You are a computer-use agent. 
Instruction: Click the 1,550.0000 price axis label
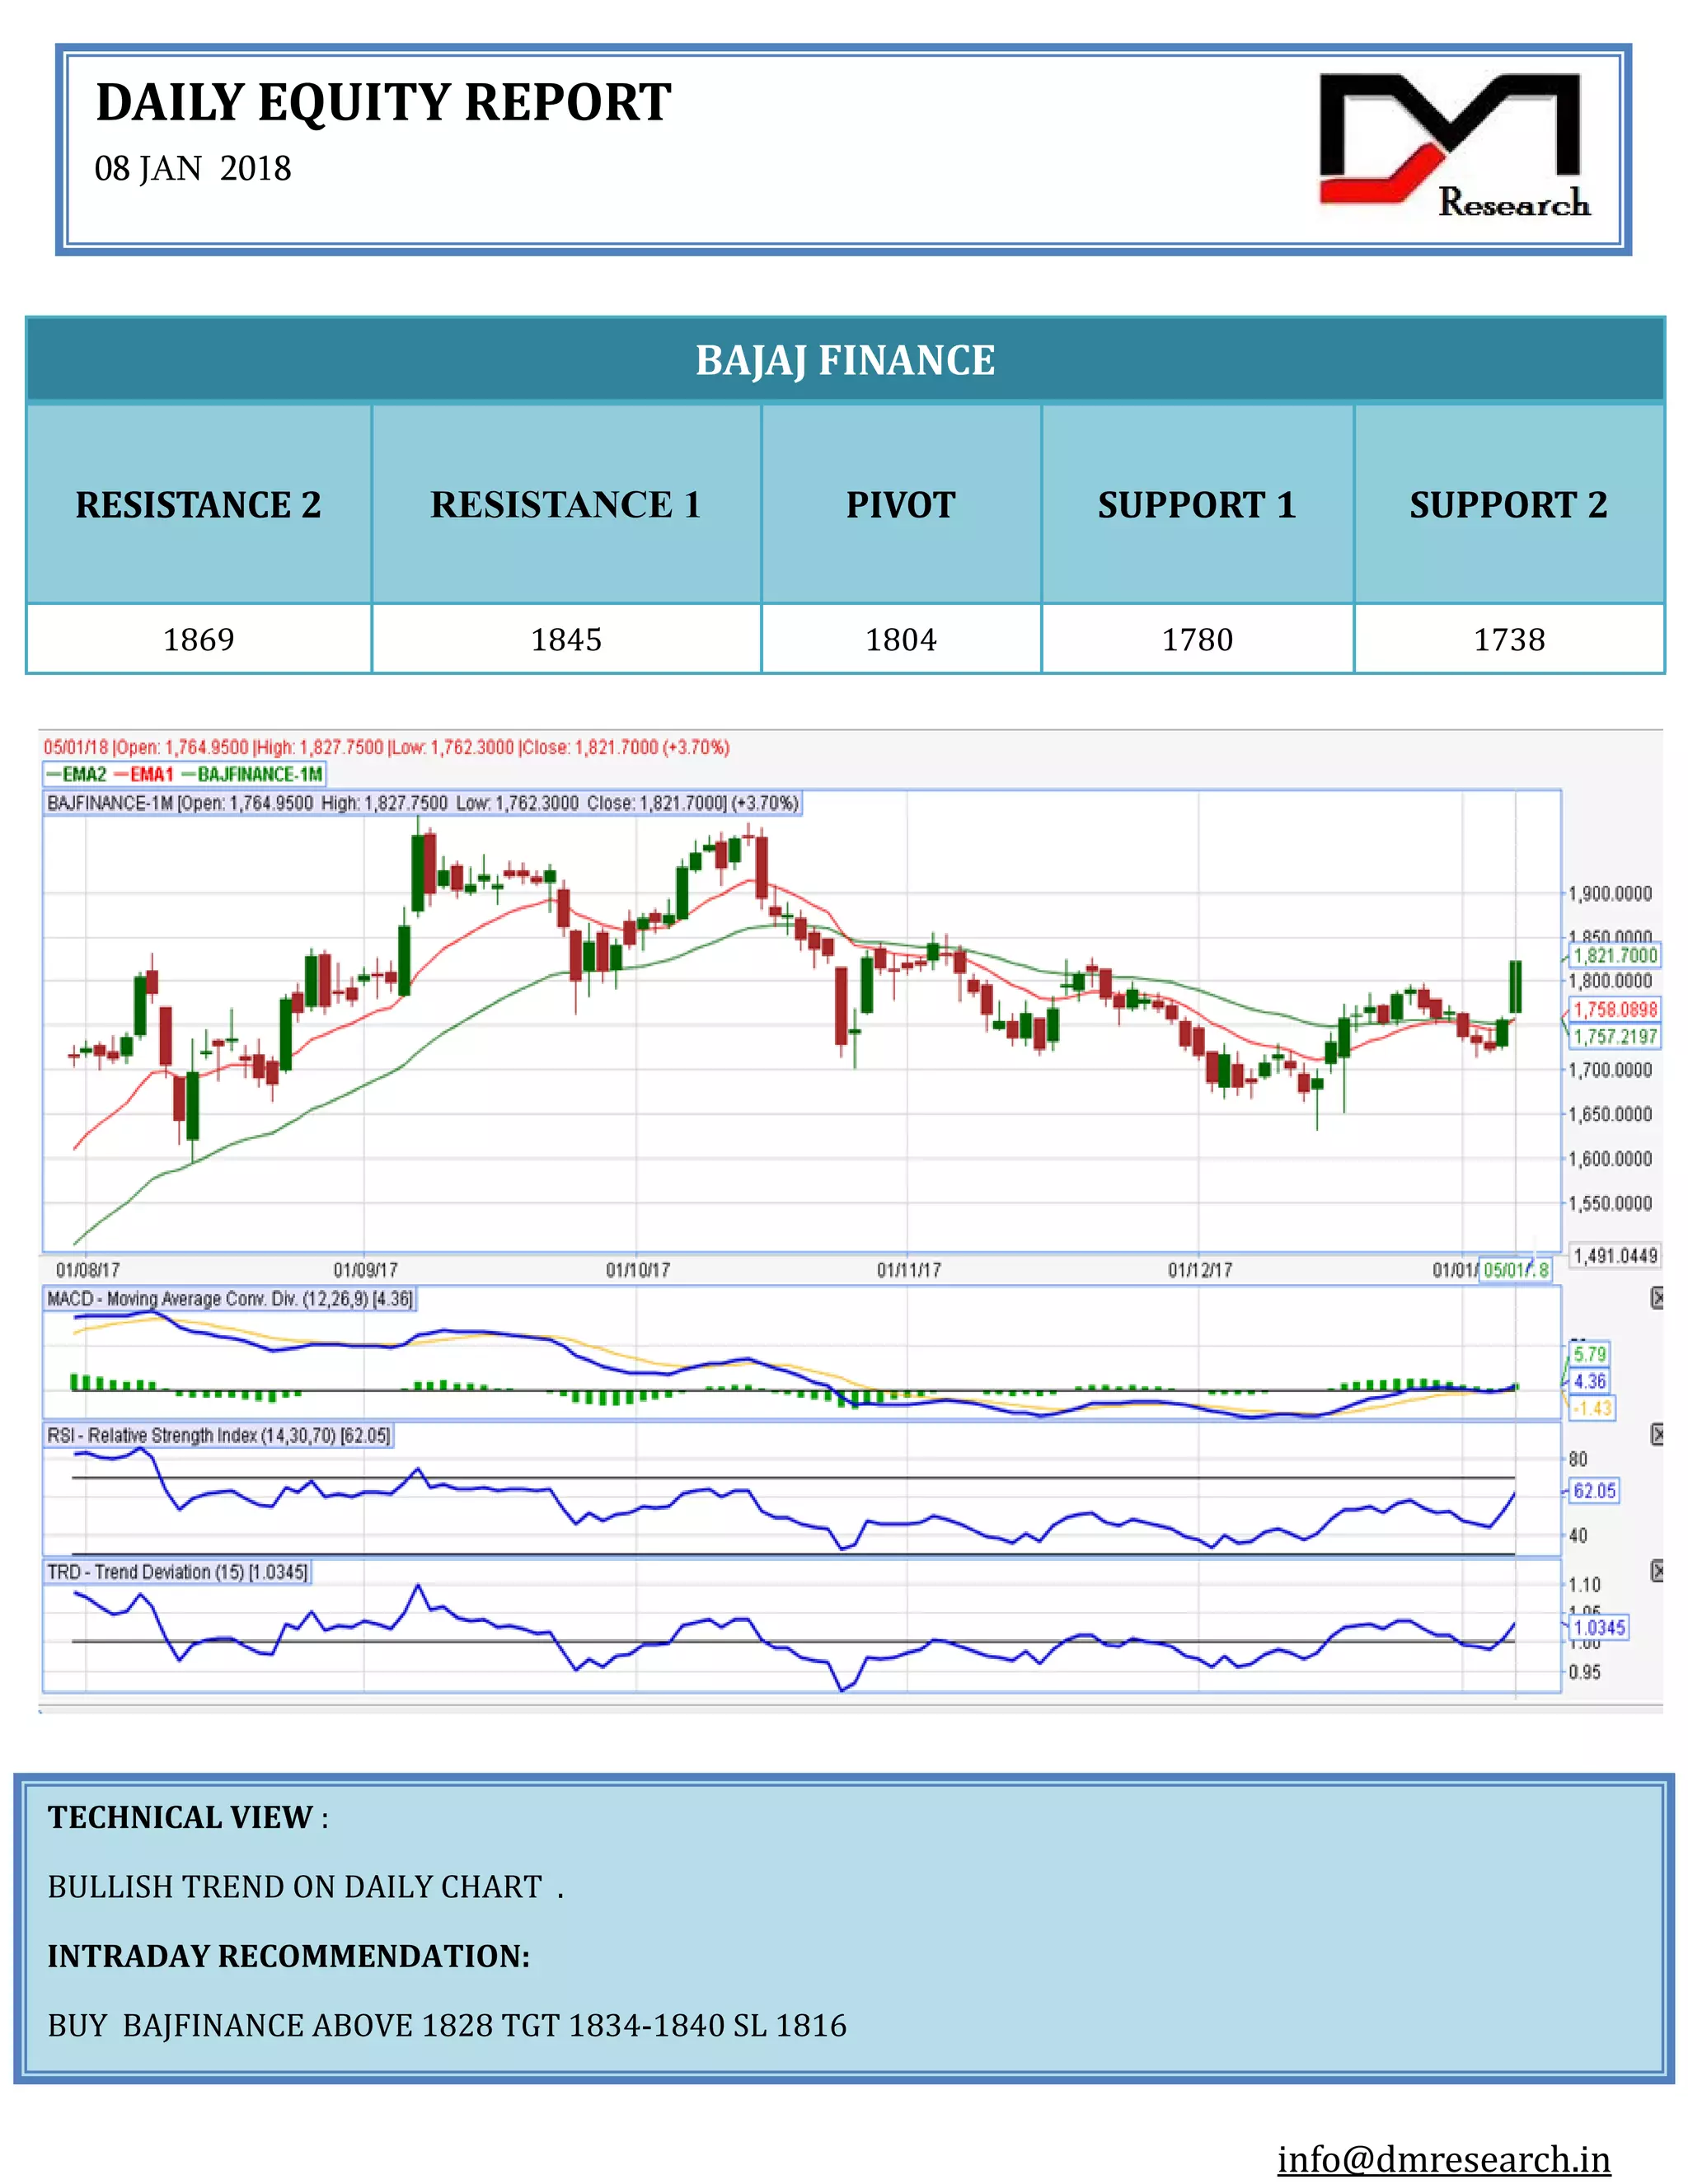[1610, 1203]
